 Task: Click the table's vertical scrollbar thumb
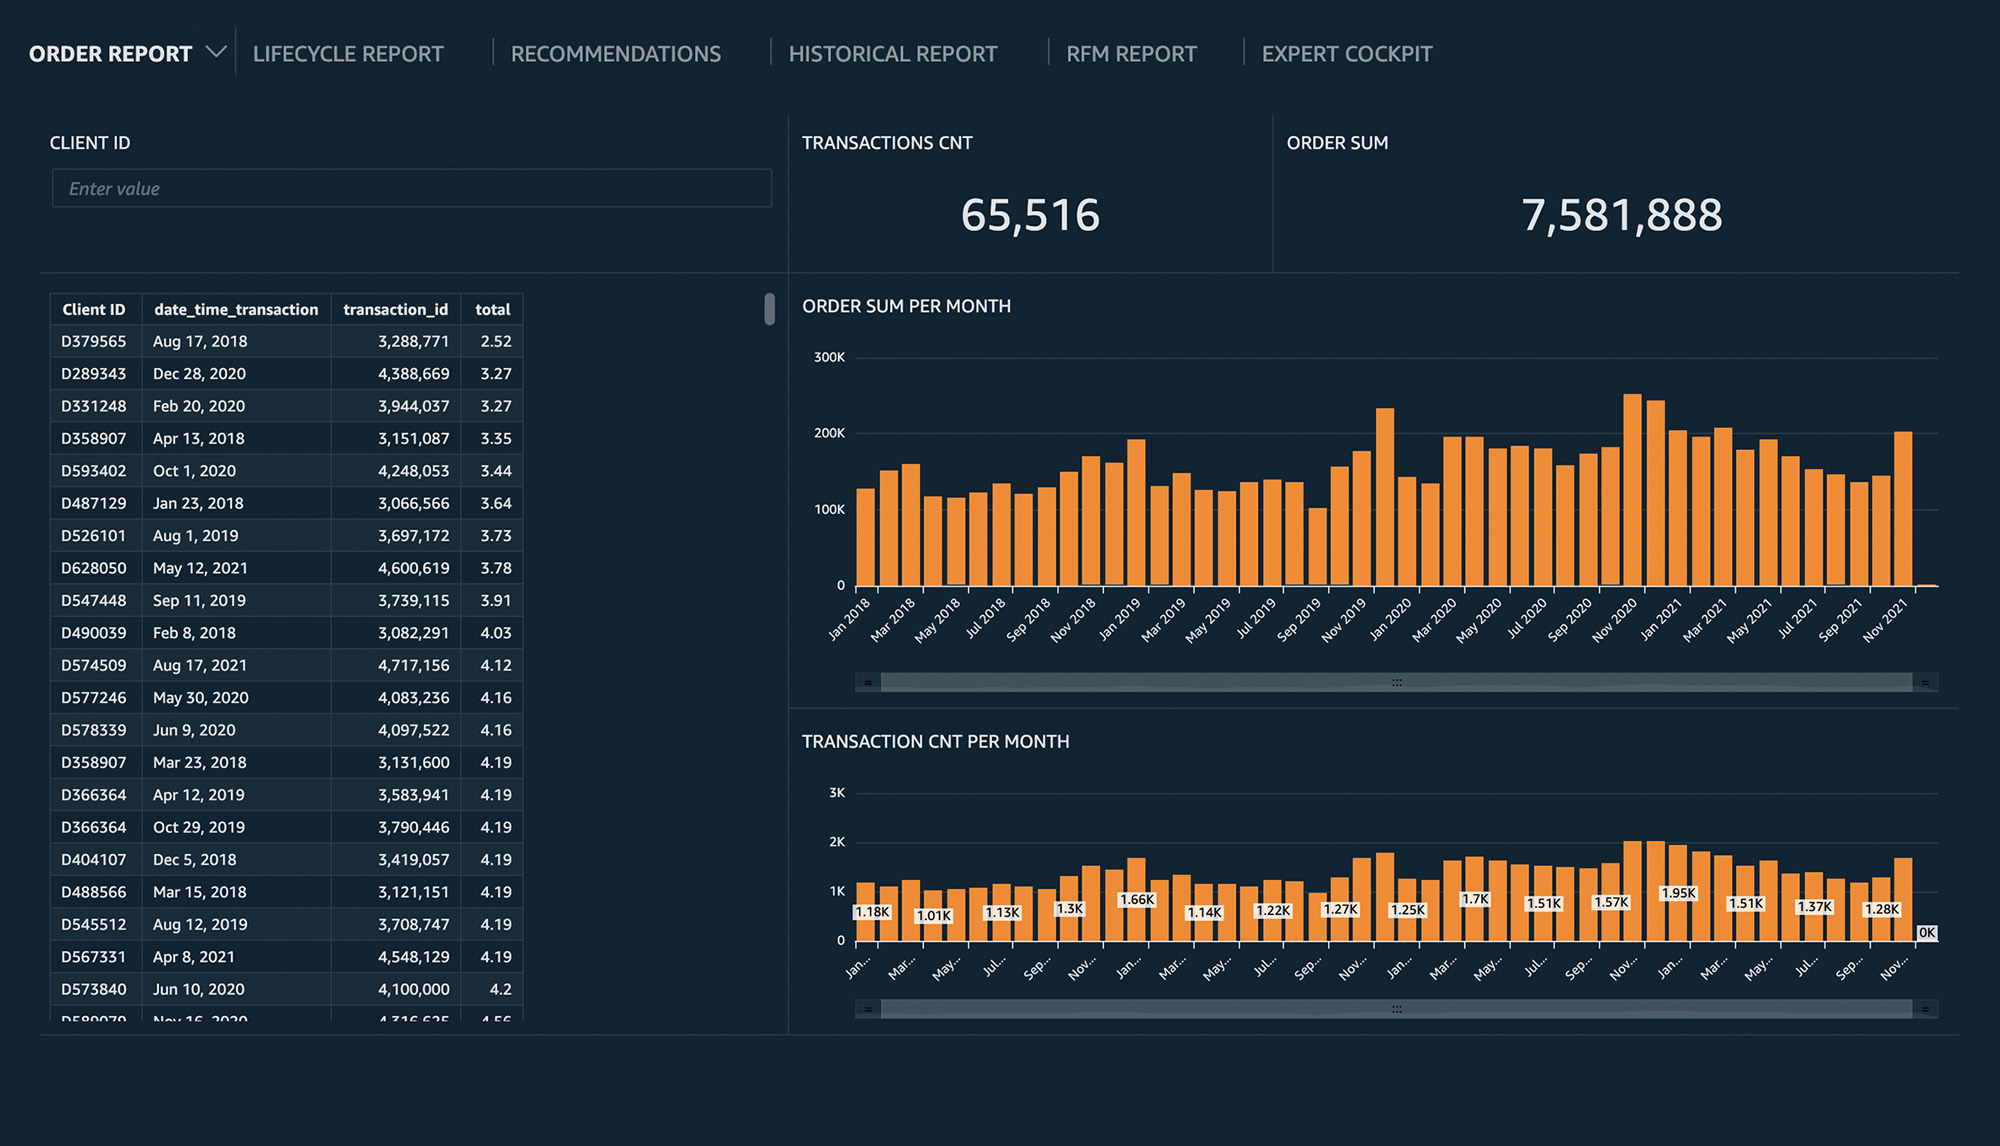click(x=769, y=309)
